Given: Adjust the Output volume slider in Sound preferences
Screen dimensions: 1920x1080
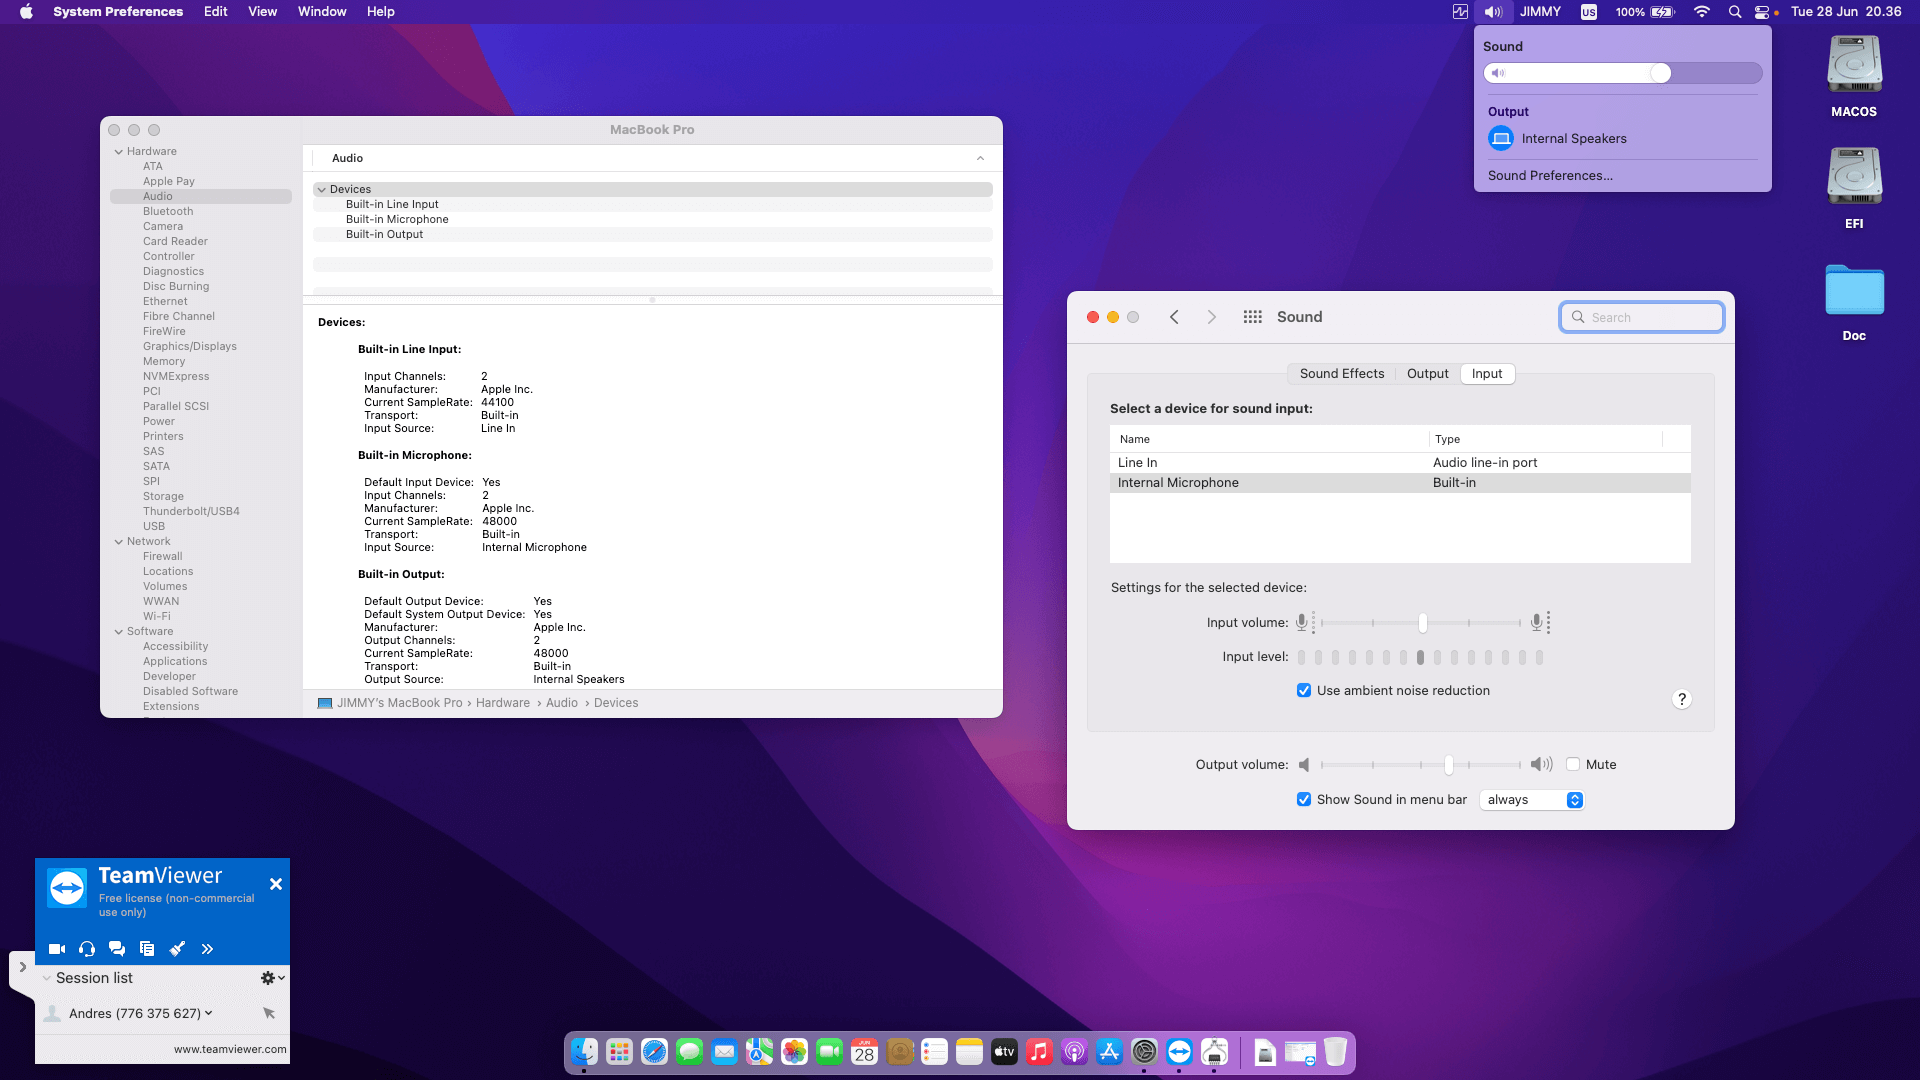Looking at the screenshot, I should coord(1448,765).
